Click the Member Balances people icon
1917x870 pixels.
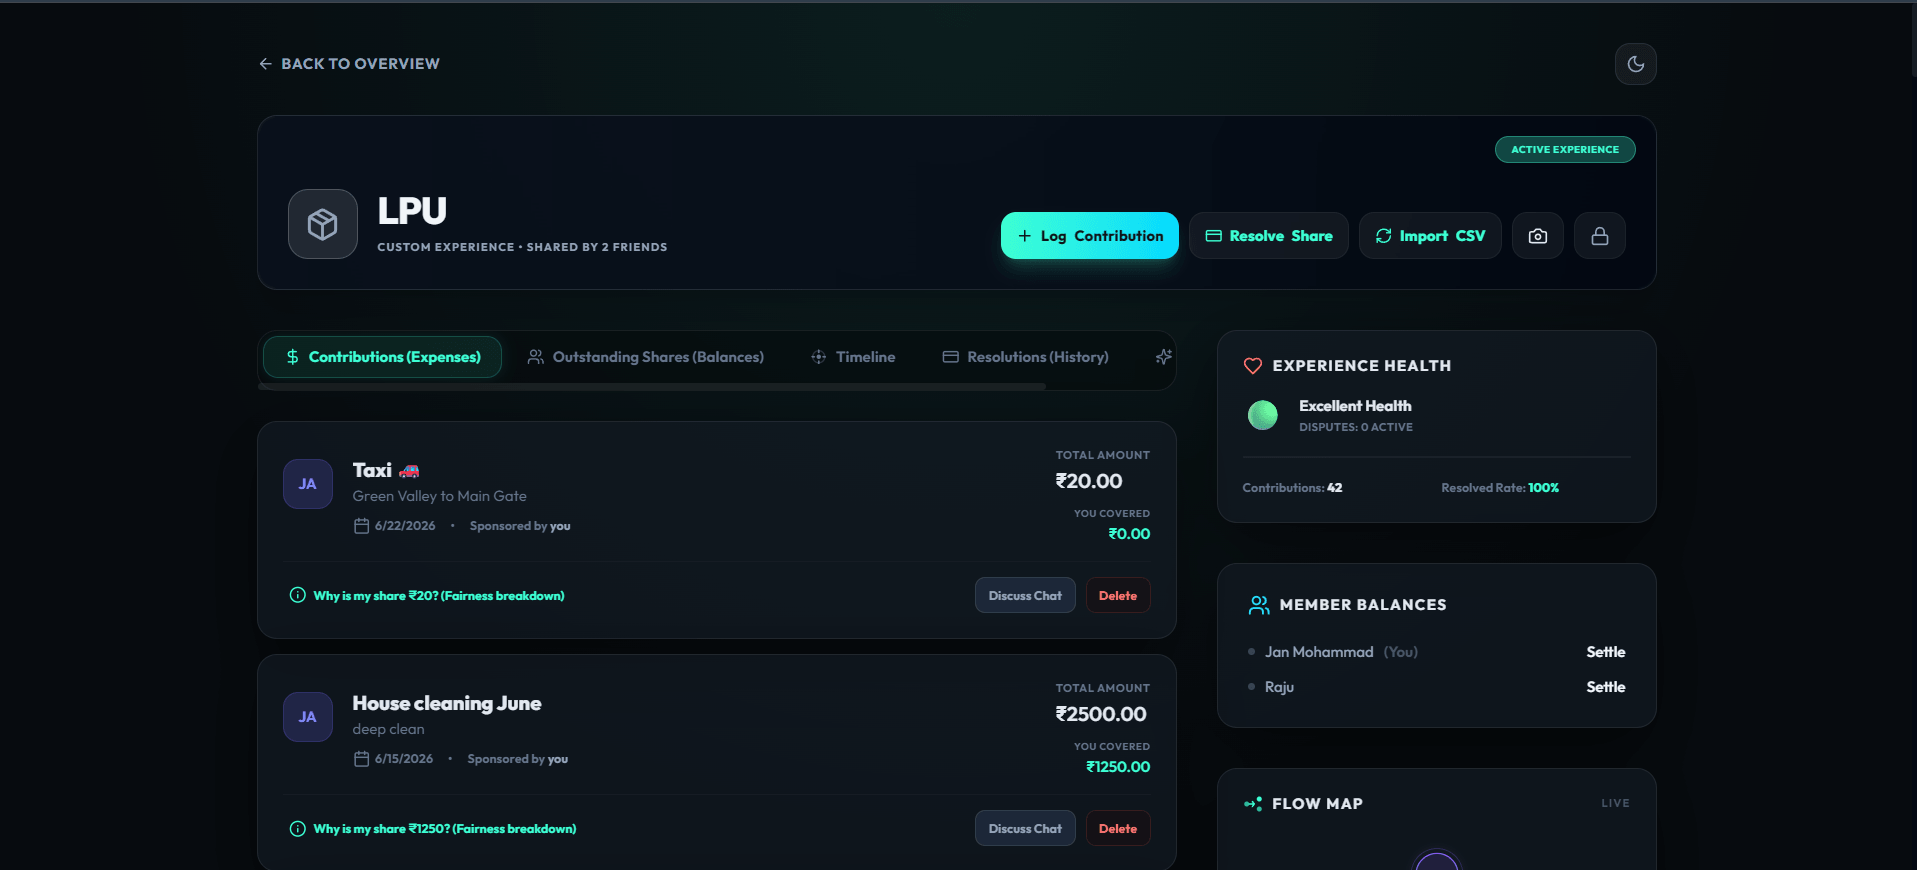(1259, 605)
